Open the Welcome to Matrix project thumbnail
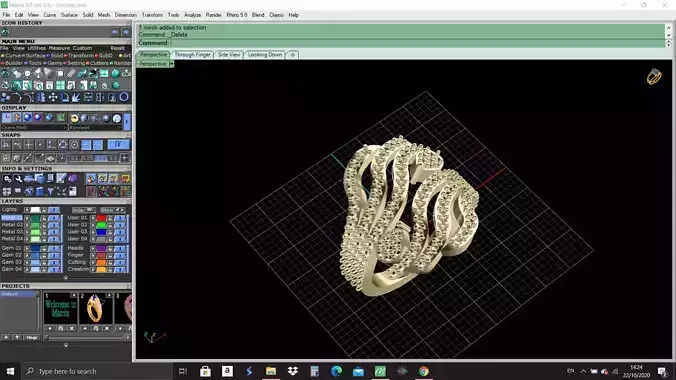Image resolution: width=676 pixels, height=380 pixels. point(60,308)
